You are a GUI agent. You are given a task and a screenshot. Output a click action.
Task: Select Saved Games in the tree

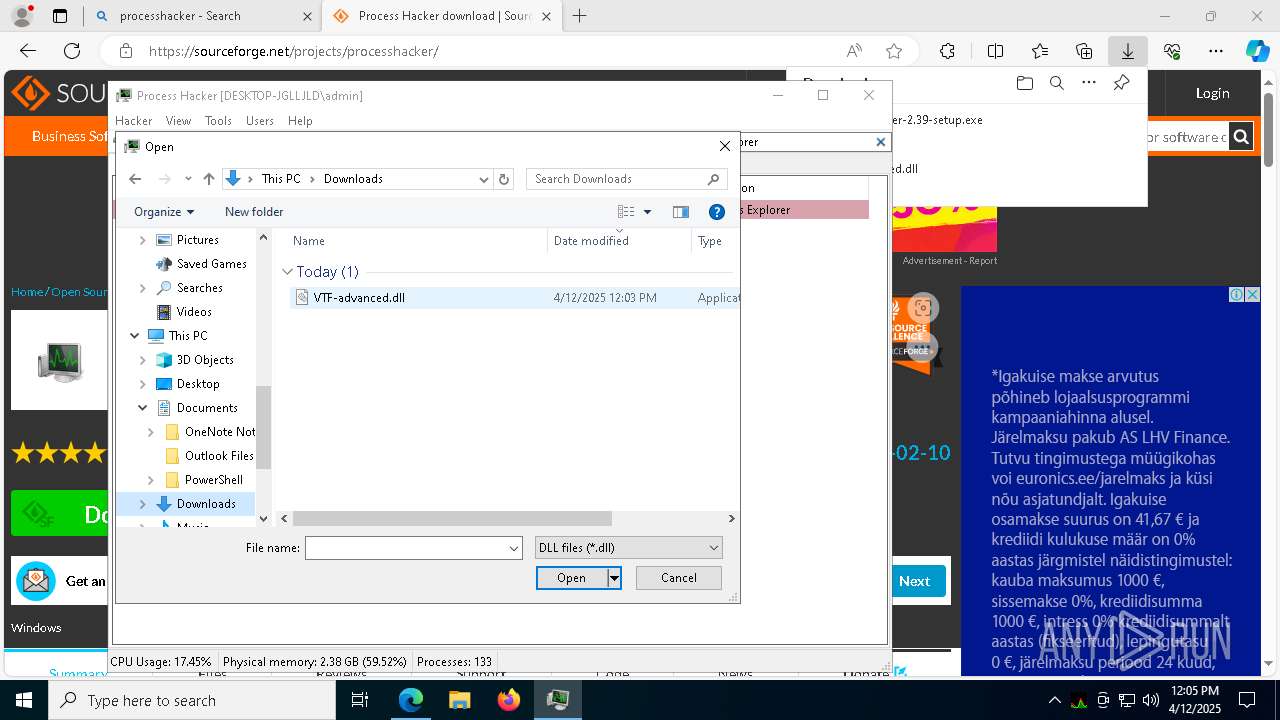point(211,264)
